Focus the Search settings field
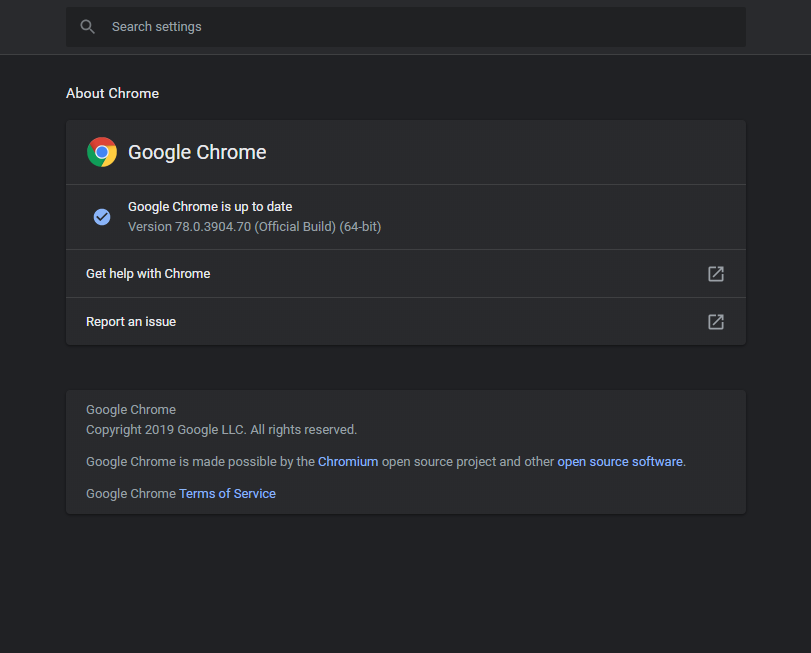 pos(406,27)
